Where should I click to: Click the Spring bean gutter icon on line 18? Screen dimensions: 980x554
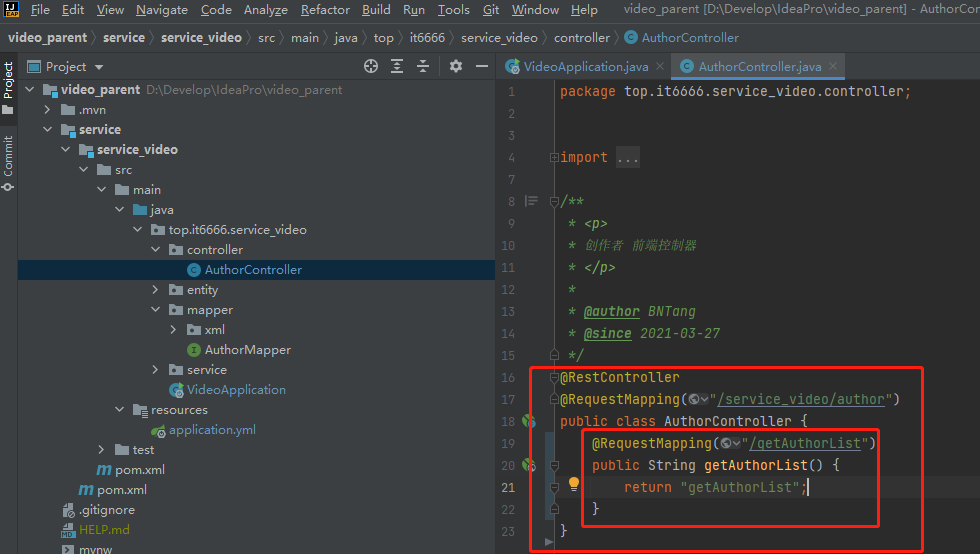(x=529, y=421)
